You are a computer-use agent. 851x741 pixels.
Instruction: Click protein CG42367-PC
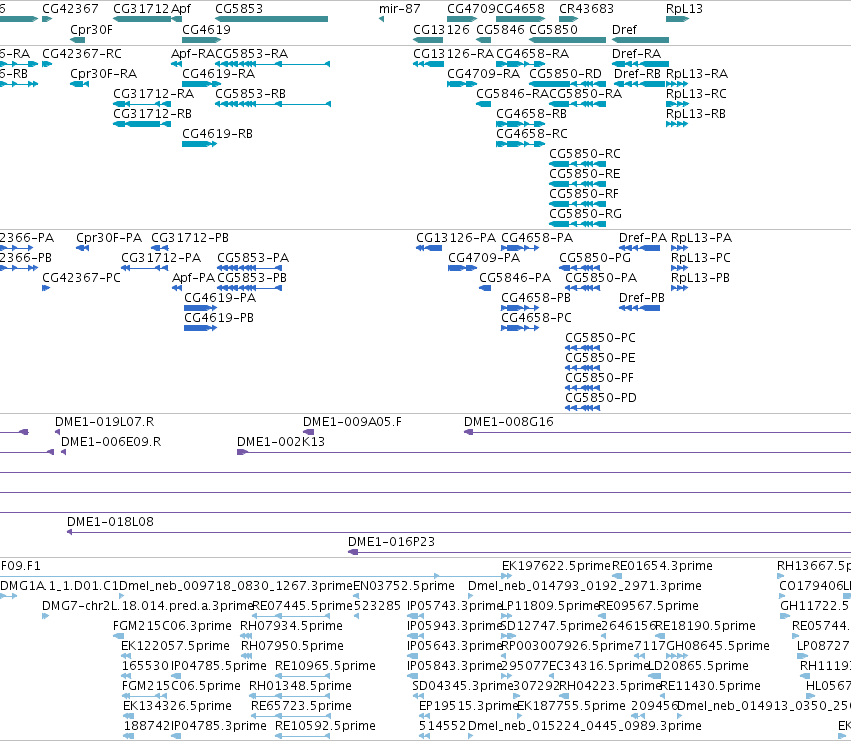pos(81,278)
